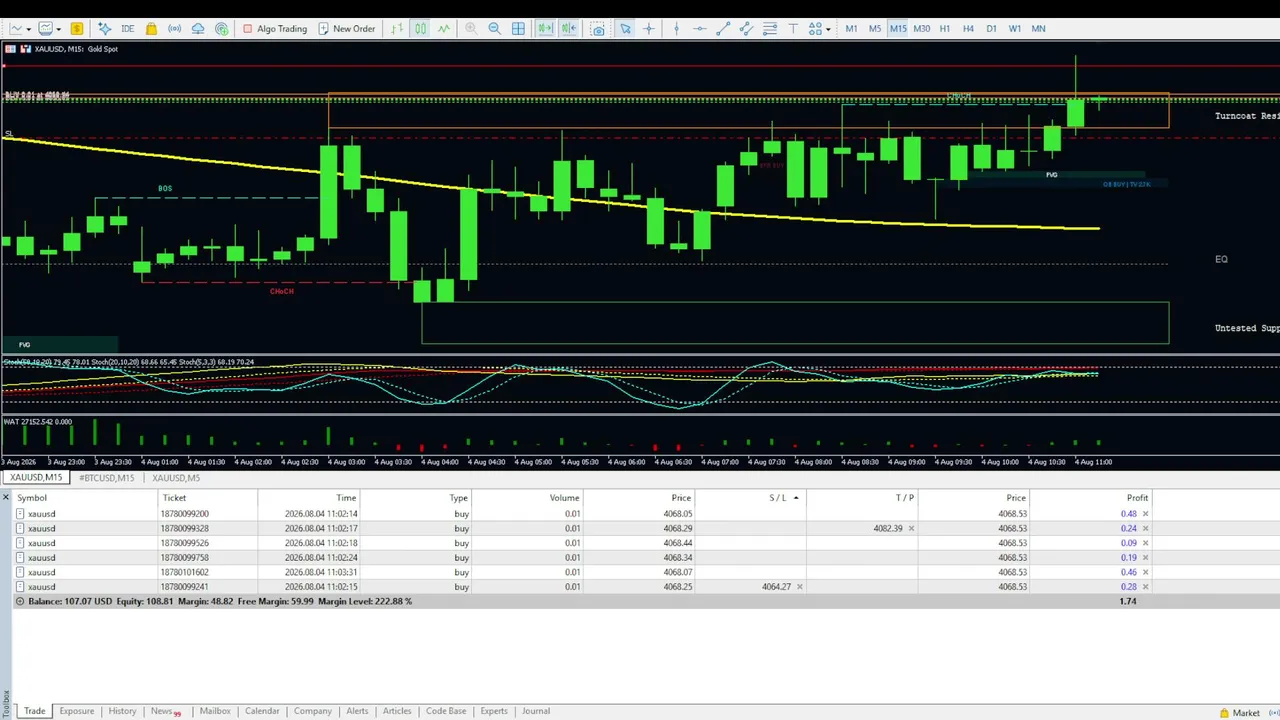This screenshot has height=720, width=1280.
Task: Remove the 4082.39 take profit
Action: pos(911,528)
